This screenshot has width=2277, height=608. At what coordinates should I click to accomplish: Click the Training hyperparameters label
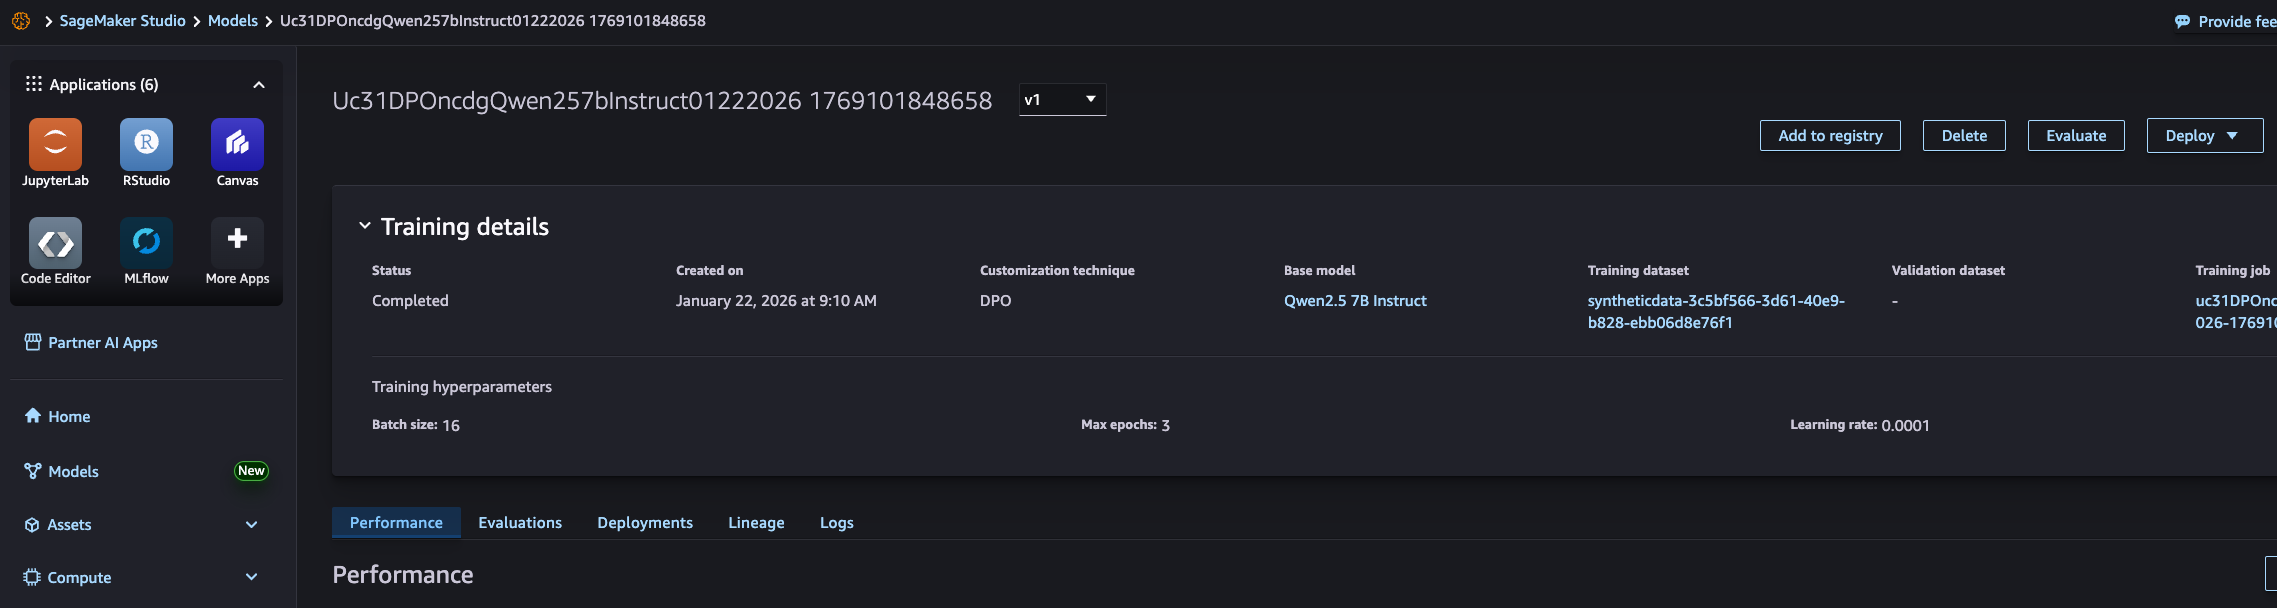462,387
